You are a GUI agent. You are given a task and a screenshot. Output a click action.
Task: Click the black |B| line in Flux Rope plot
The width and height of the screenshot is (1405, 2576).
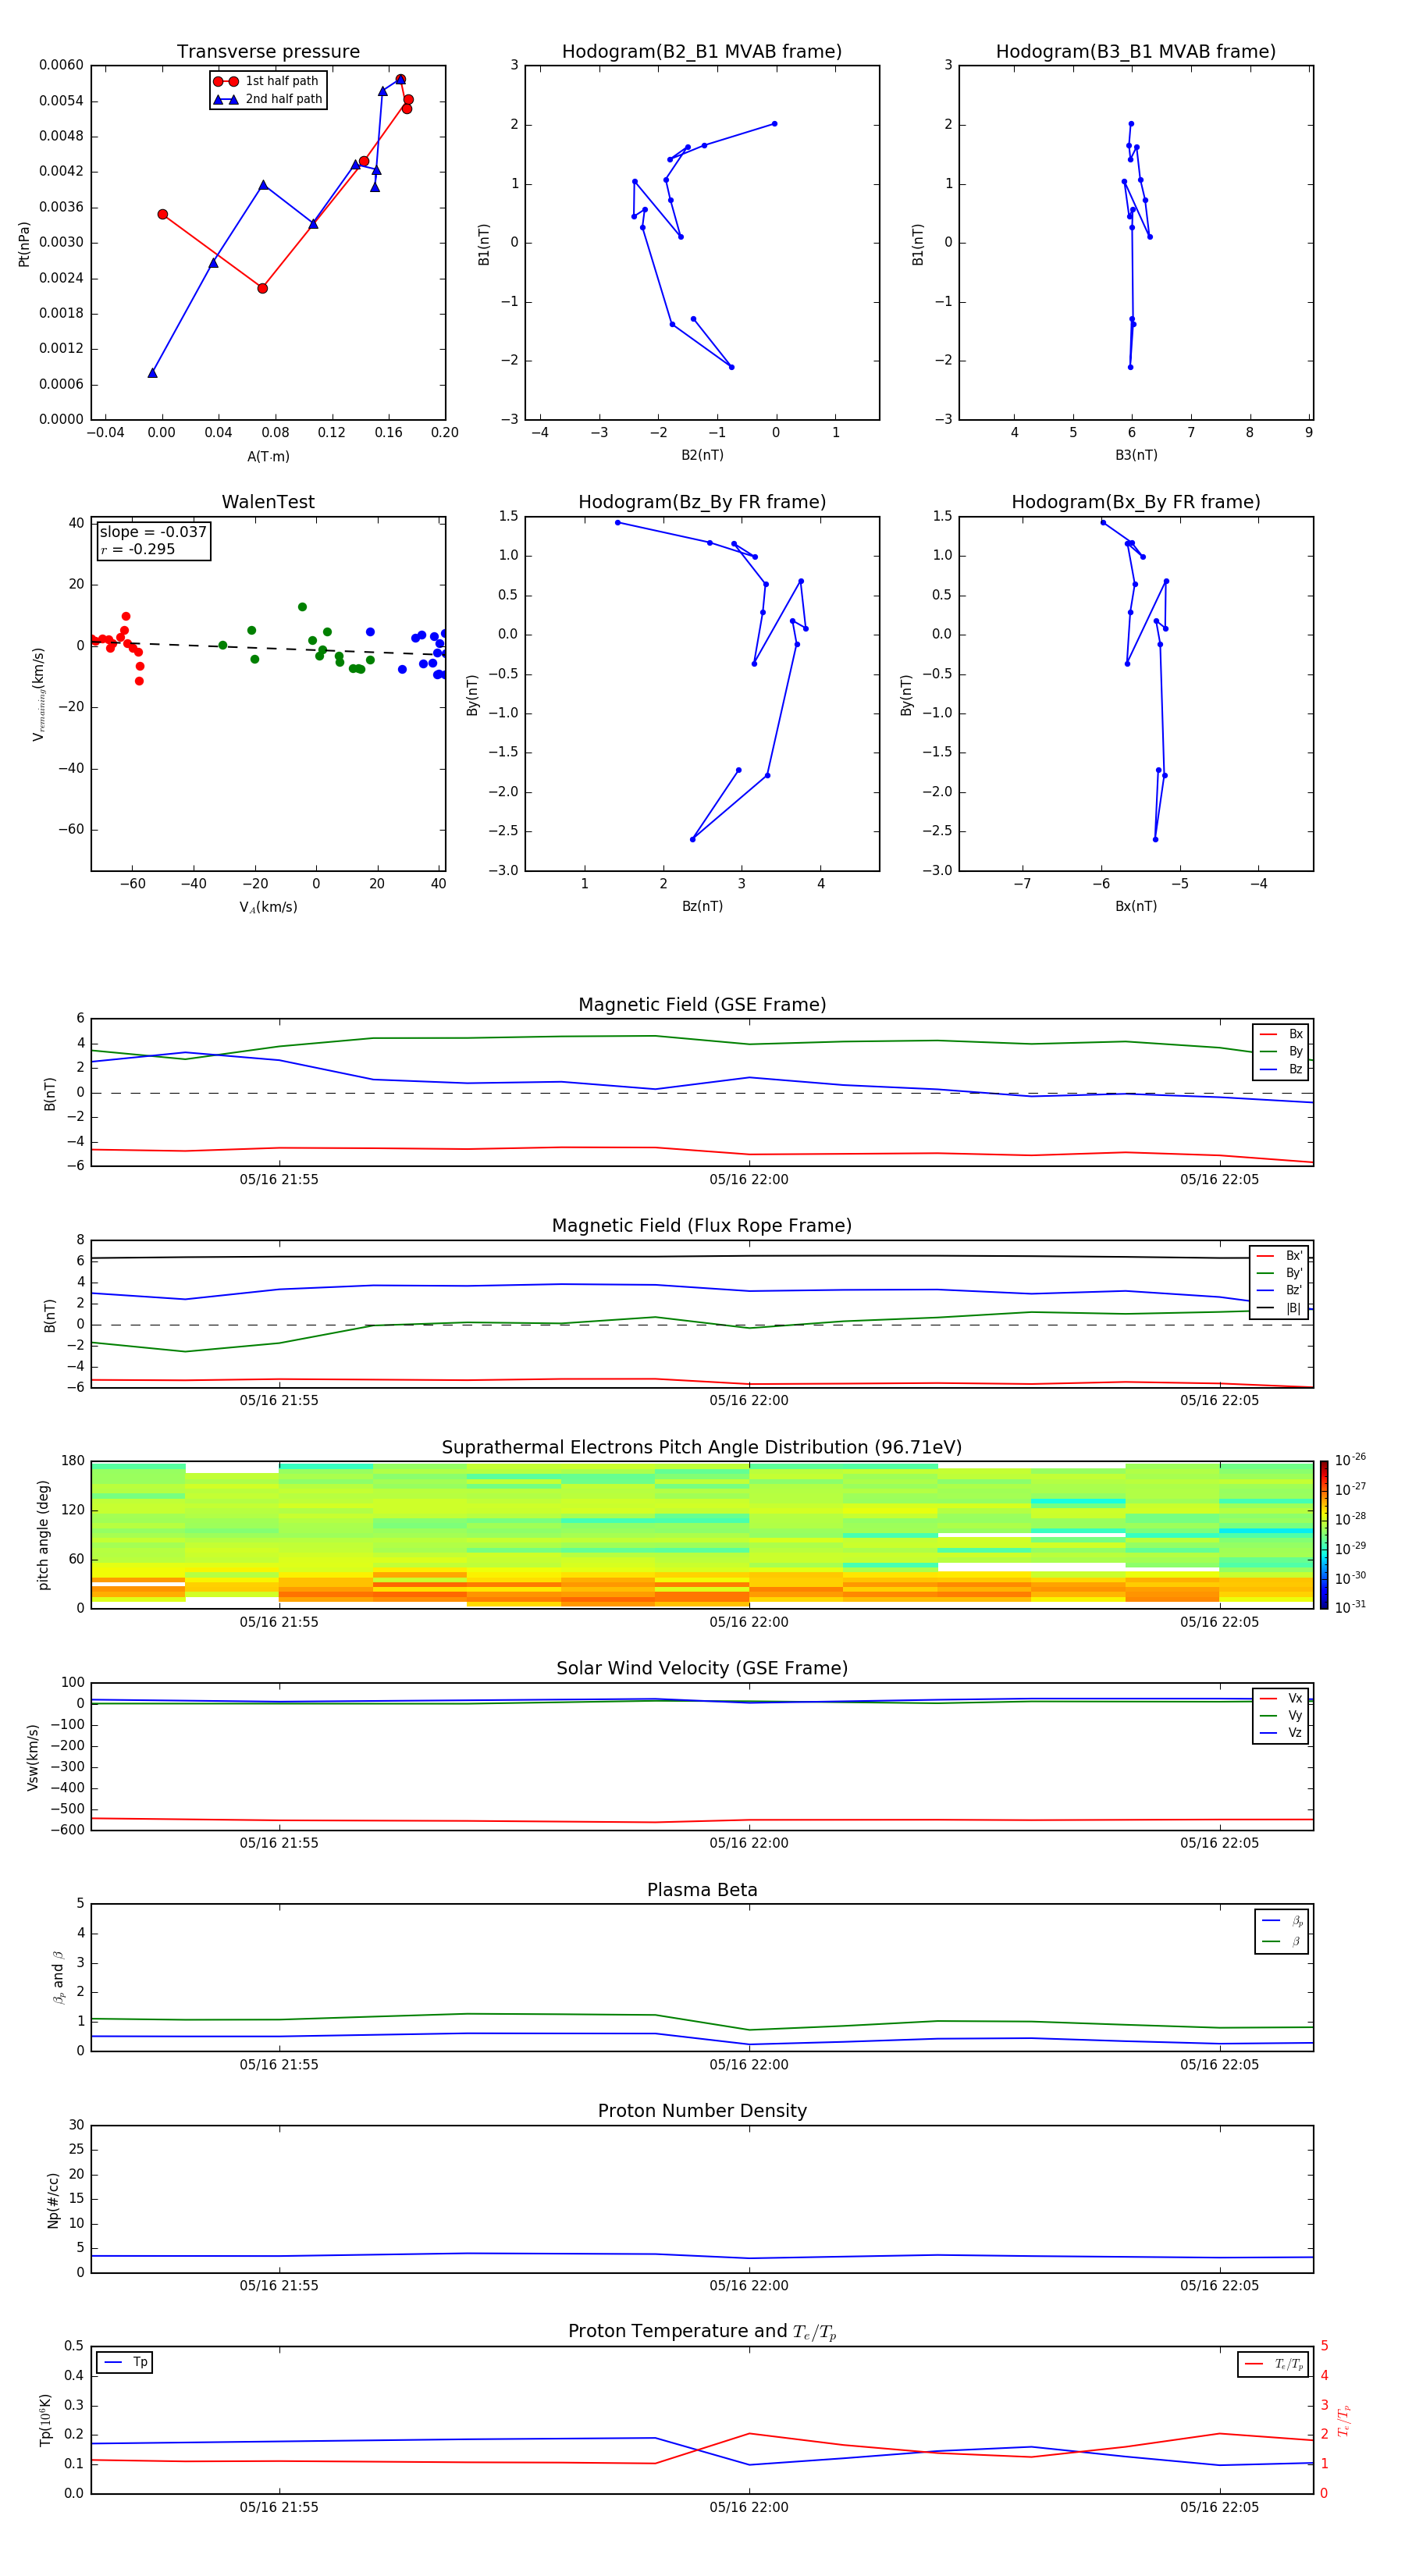(702, 1256)
